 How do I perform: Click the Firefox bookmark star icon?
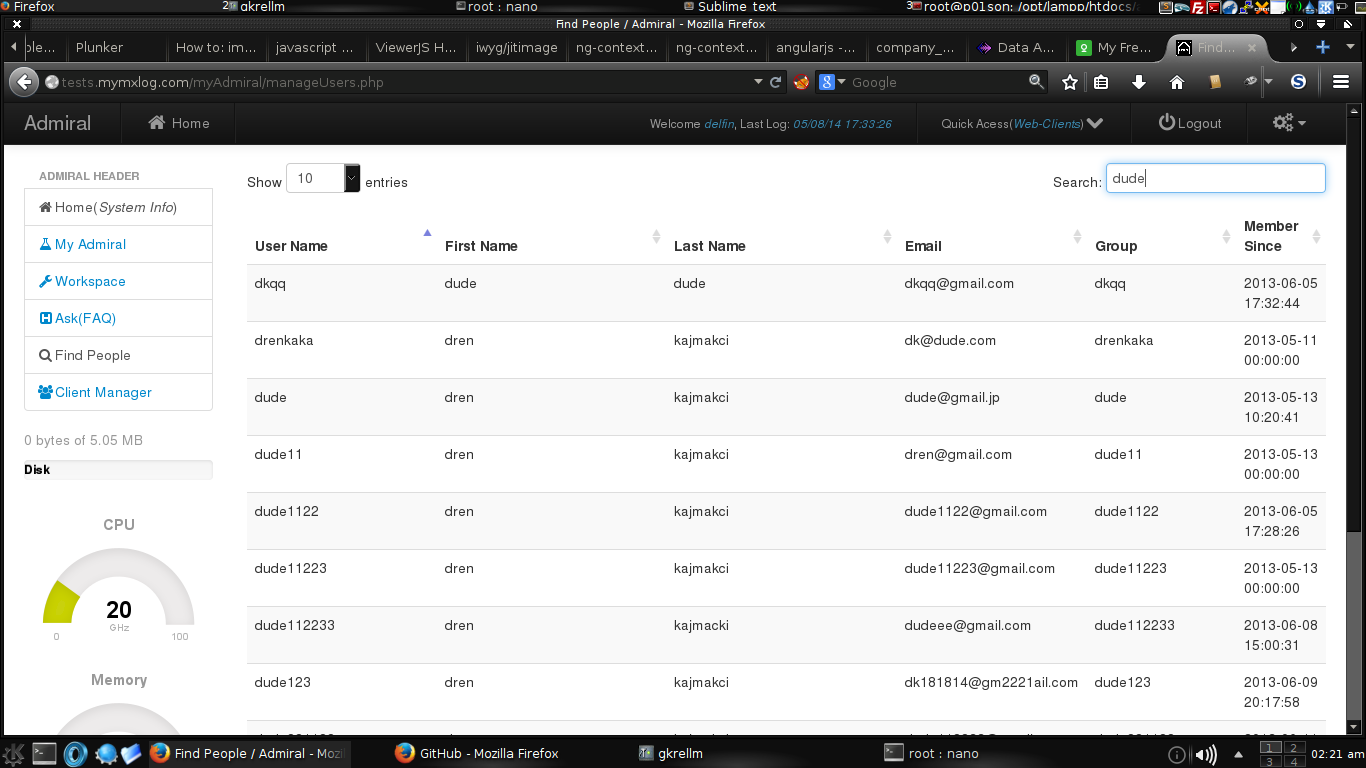1069,82
